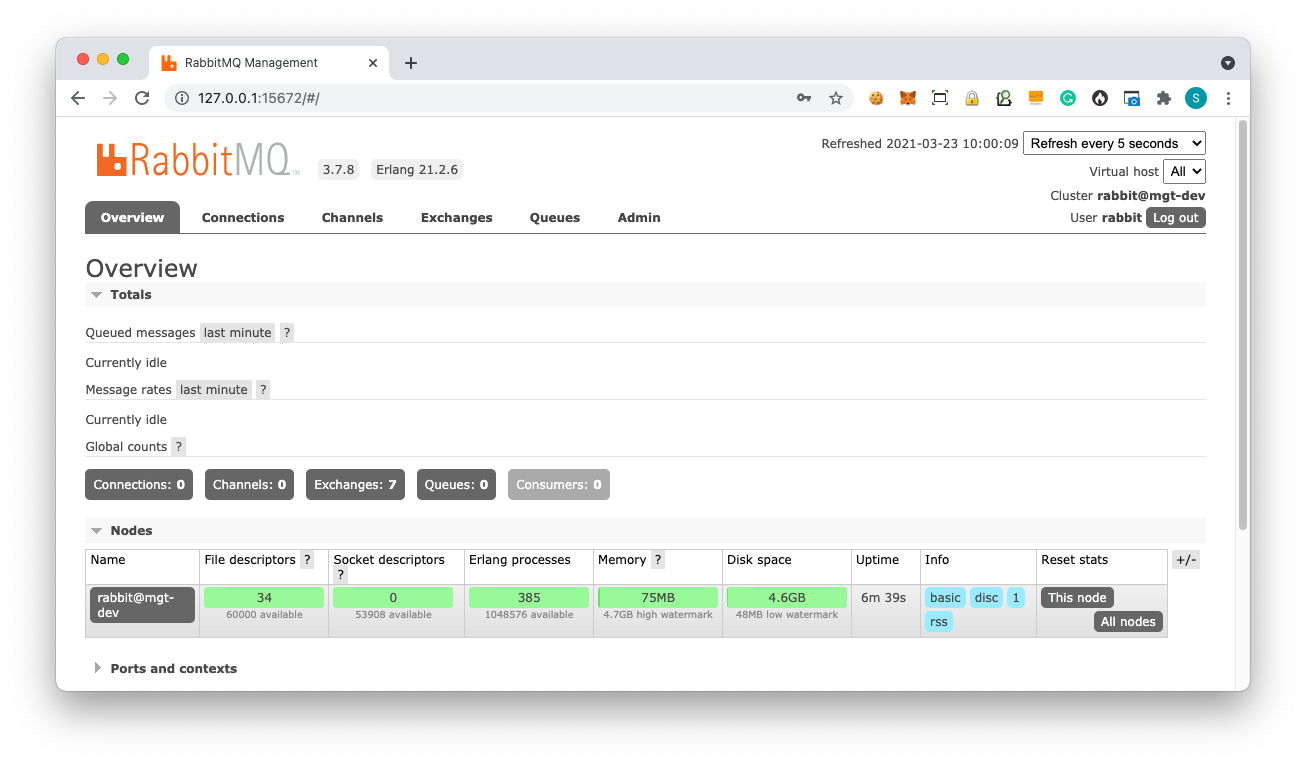Switch to the Admin tab

pos(639,217)
